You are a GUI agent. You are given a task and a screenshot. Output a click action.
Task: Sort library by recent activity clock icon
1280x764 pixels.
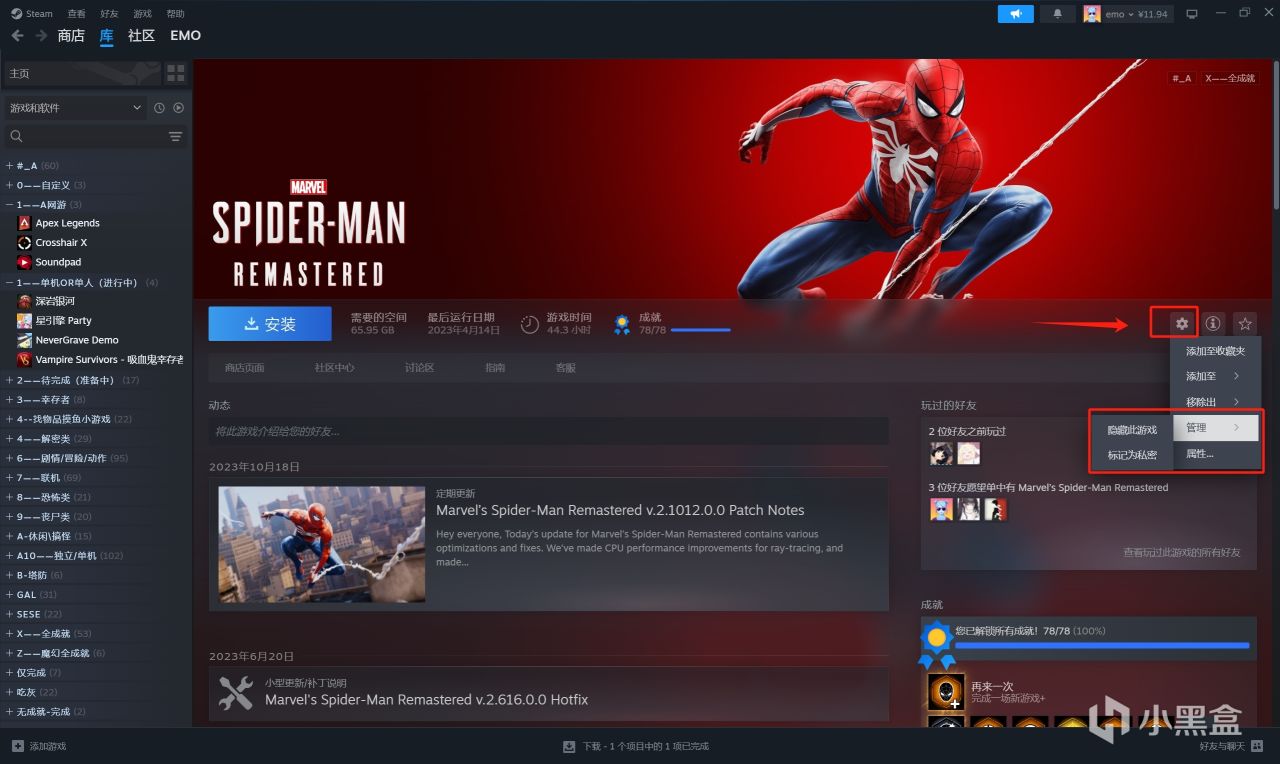(159, 108)
